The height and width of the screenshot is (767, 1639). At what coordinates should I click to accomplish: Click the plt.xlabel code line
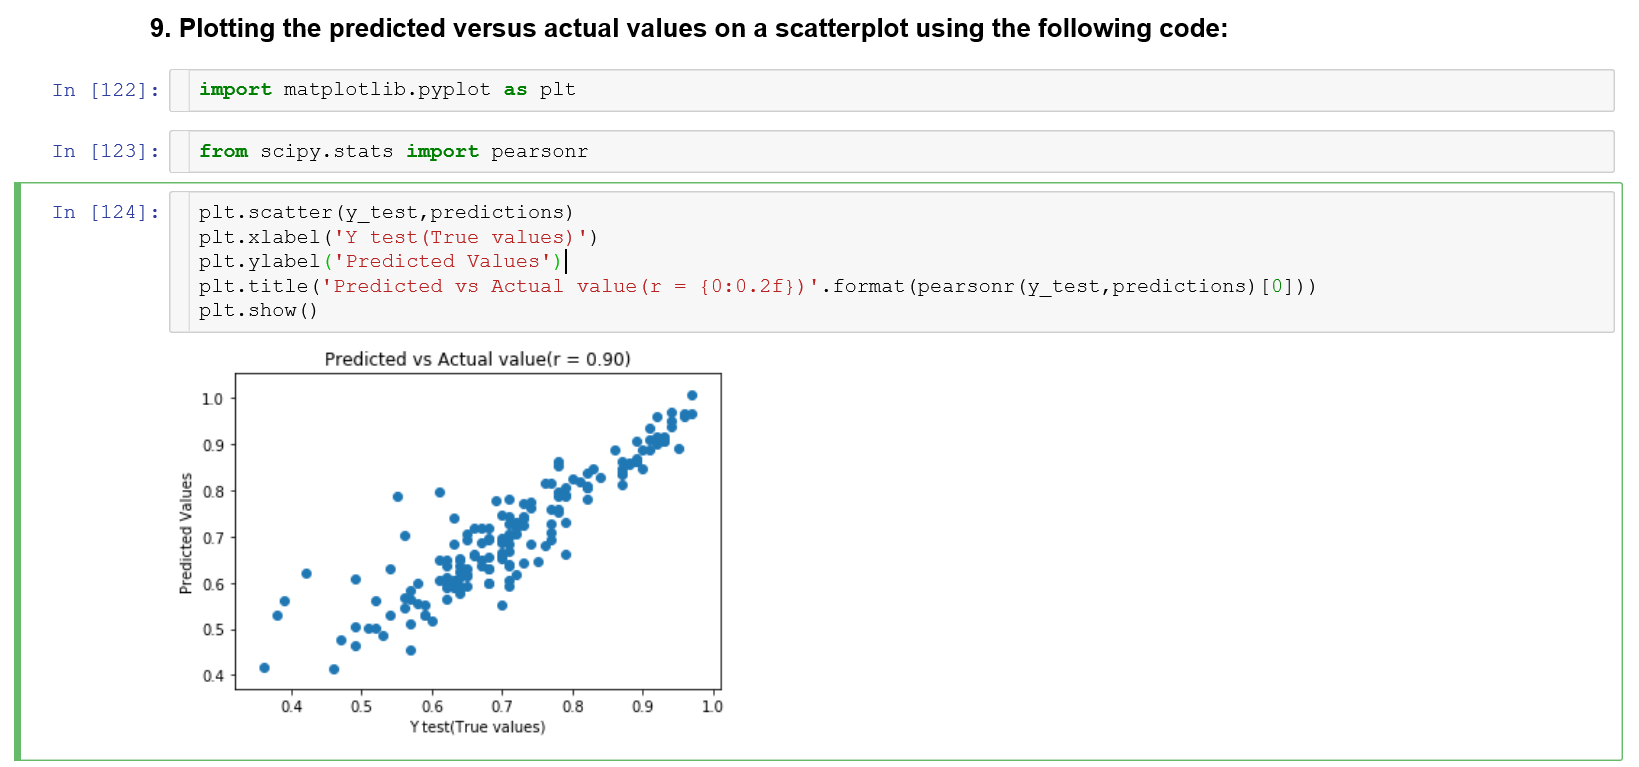point(398,237)
